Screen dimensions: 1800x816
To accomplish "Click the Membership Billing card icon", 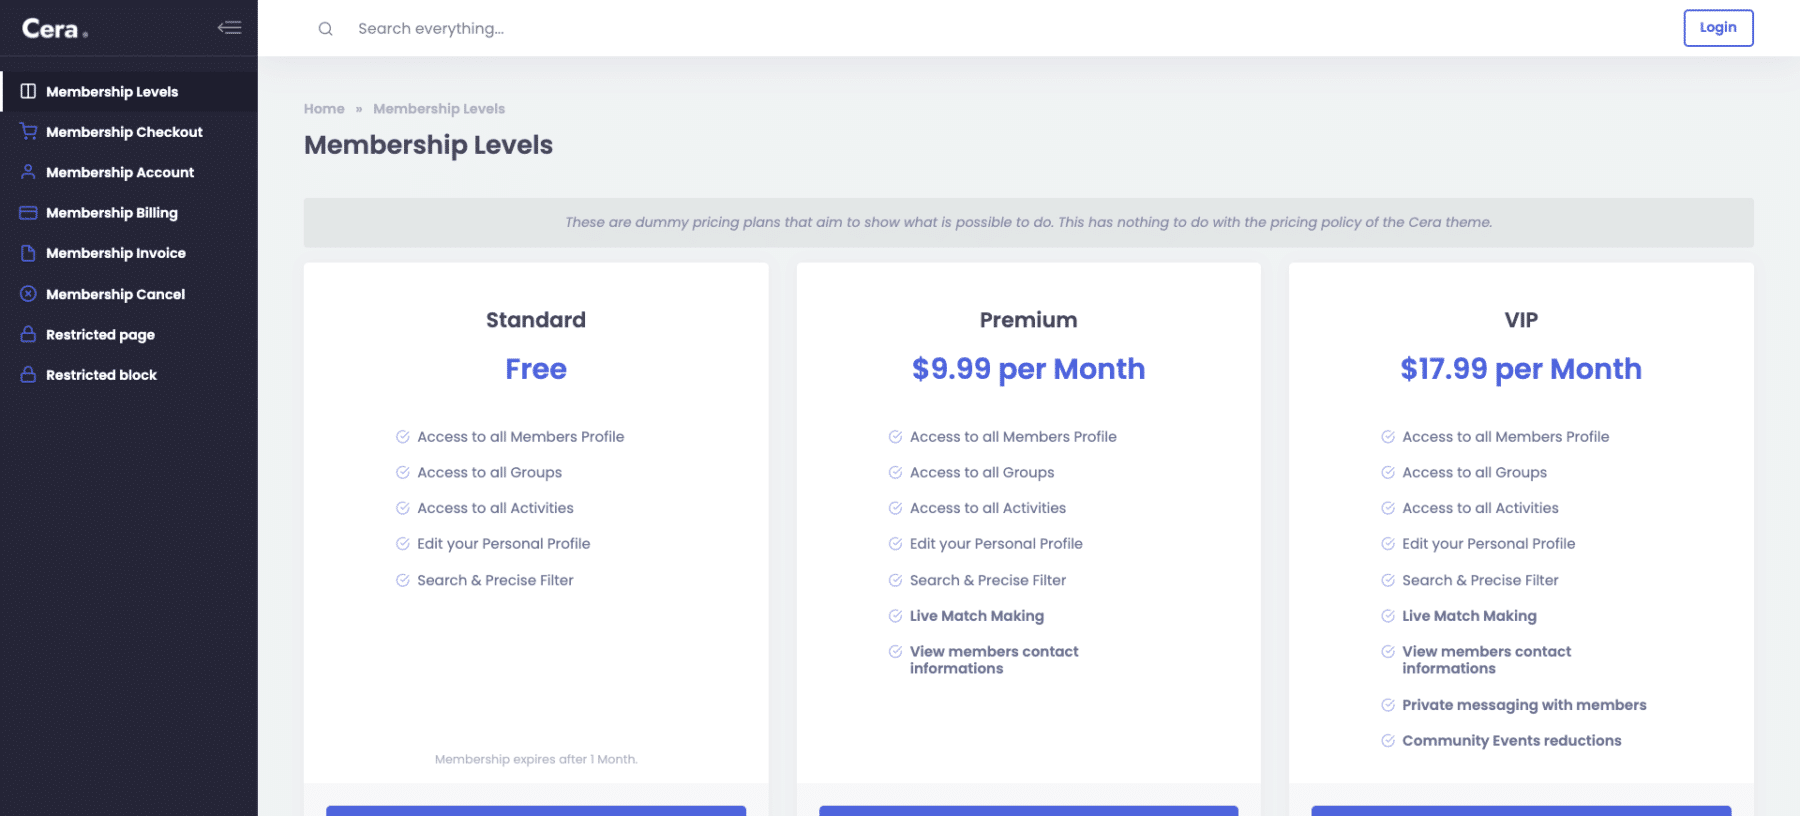I will coord(27,212).
